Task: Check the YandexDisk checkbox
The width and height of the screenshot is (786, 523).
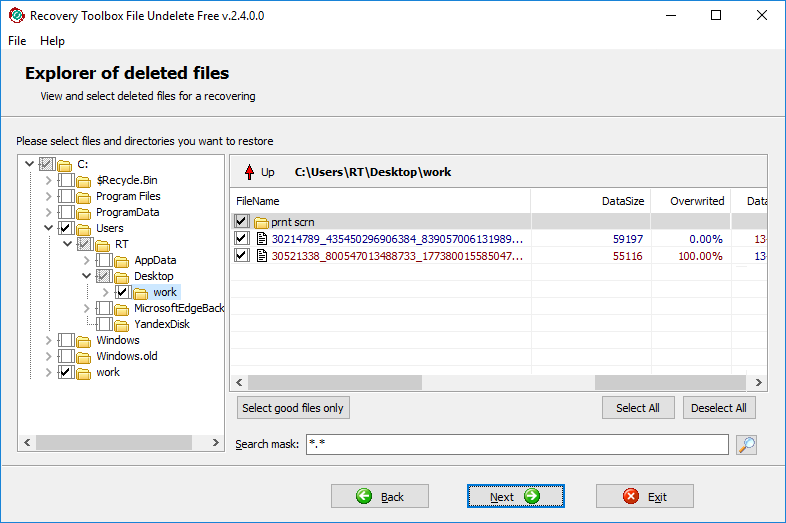Action: coord(104,324)
